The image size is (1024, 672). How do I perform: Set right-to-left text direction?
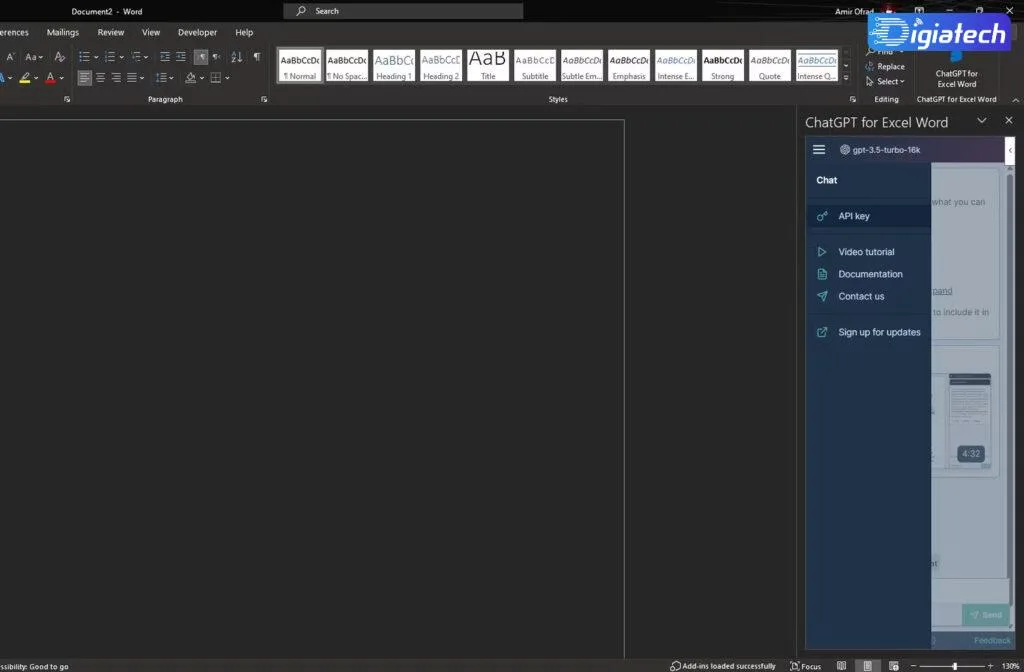pos(216,57)
